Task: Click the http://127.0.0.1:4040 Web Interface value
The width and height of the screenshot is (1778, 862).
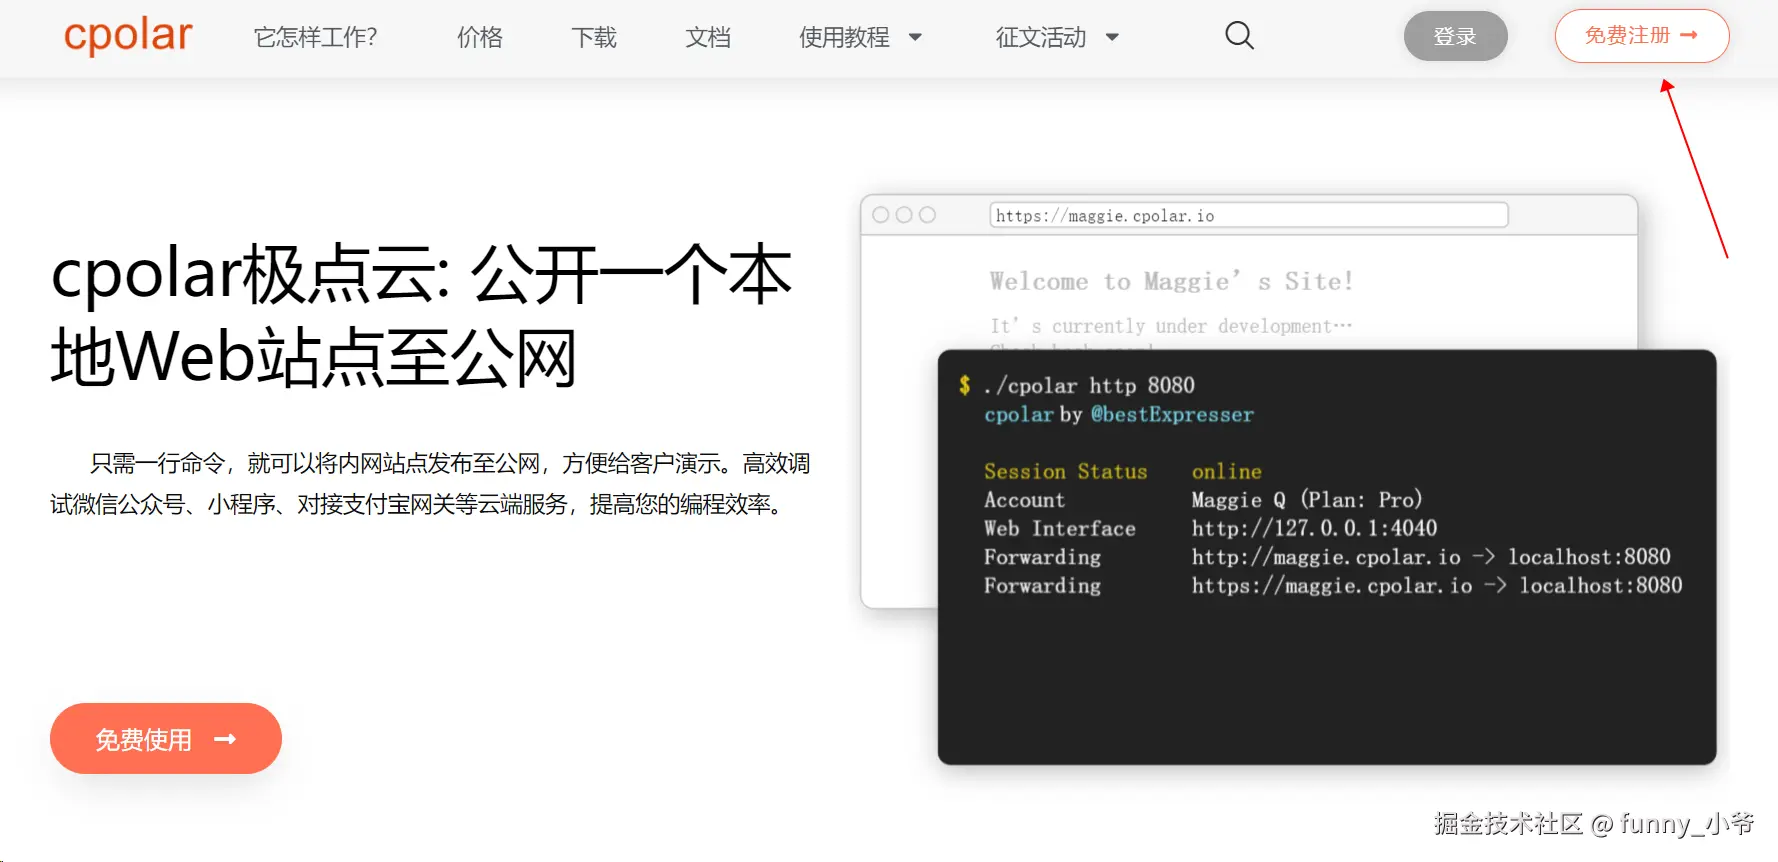Action: 1314,528
